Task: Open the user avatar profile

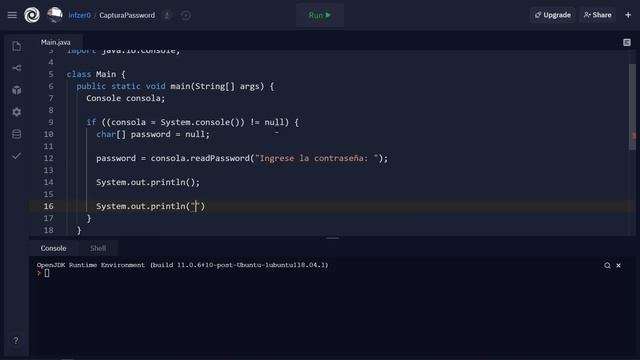Action: (x=55, y=15)
